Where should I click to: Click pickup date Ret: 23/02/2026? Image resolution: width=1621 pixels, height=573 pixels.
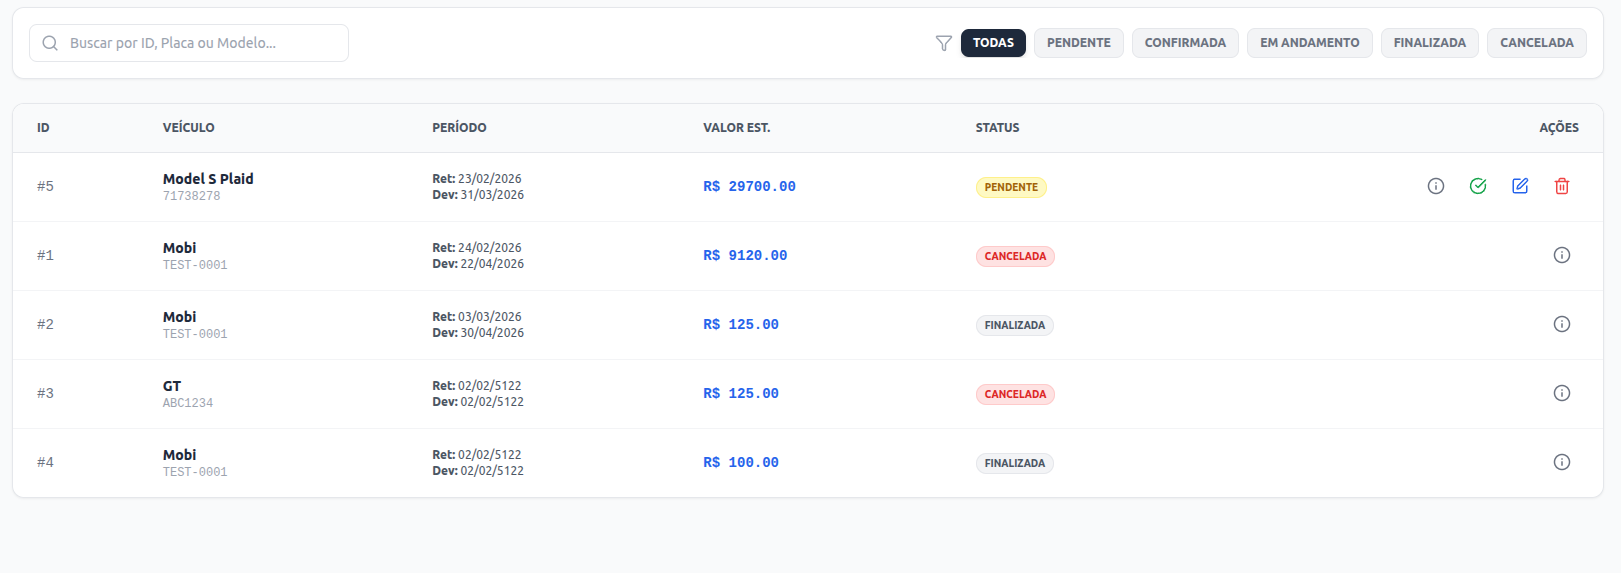coord(477,179)
